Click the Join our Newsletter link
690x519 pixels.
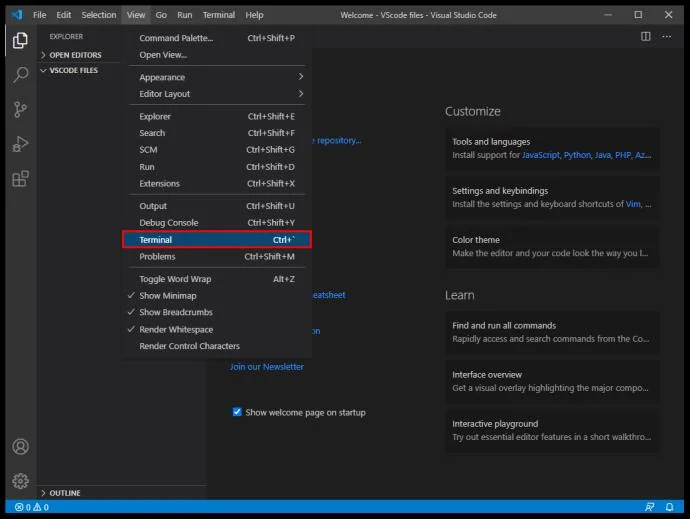pos(267,367)
